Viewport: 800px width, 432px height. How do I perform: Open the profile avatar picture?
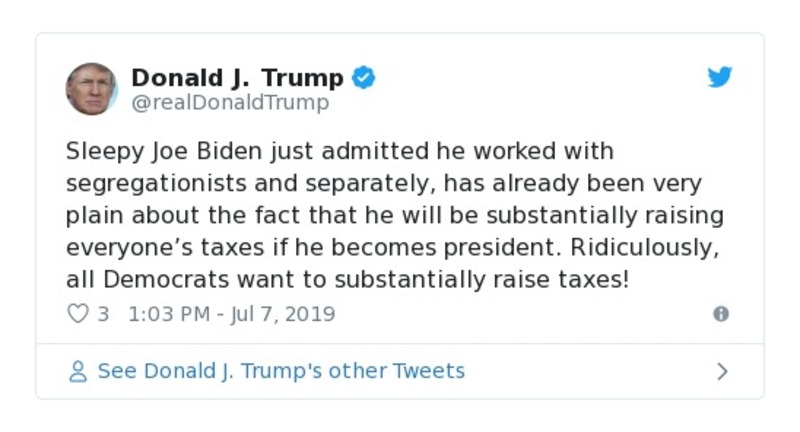[92, 88]
